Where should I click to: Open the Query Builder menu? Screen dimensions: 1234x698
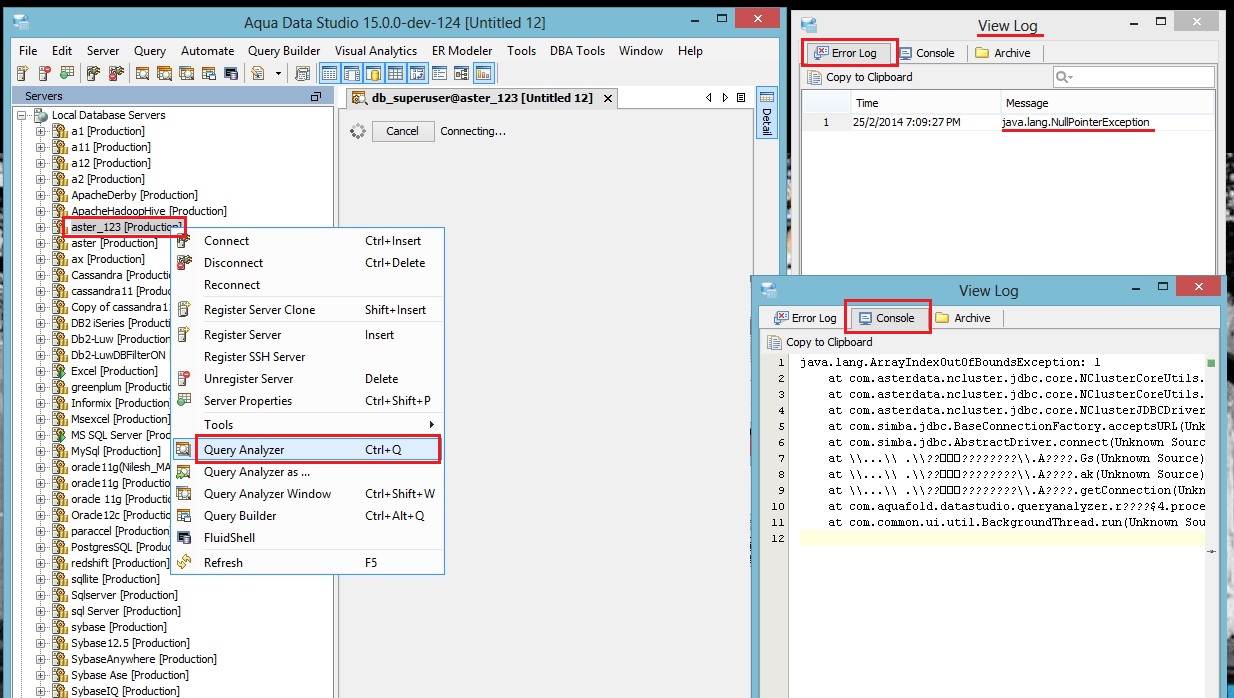(285, 51)
